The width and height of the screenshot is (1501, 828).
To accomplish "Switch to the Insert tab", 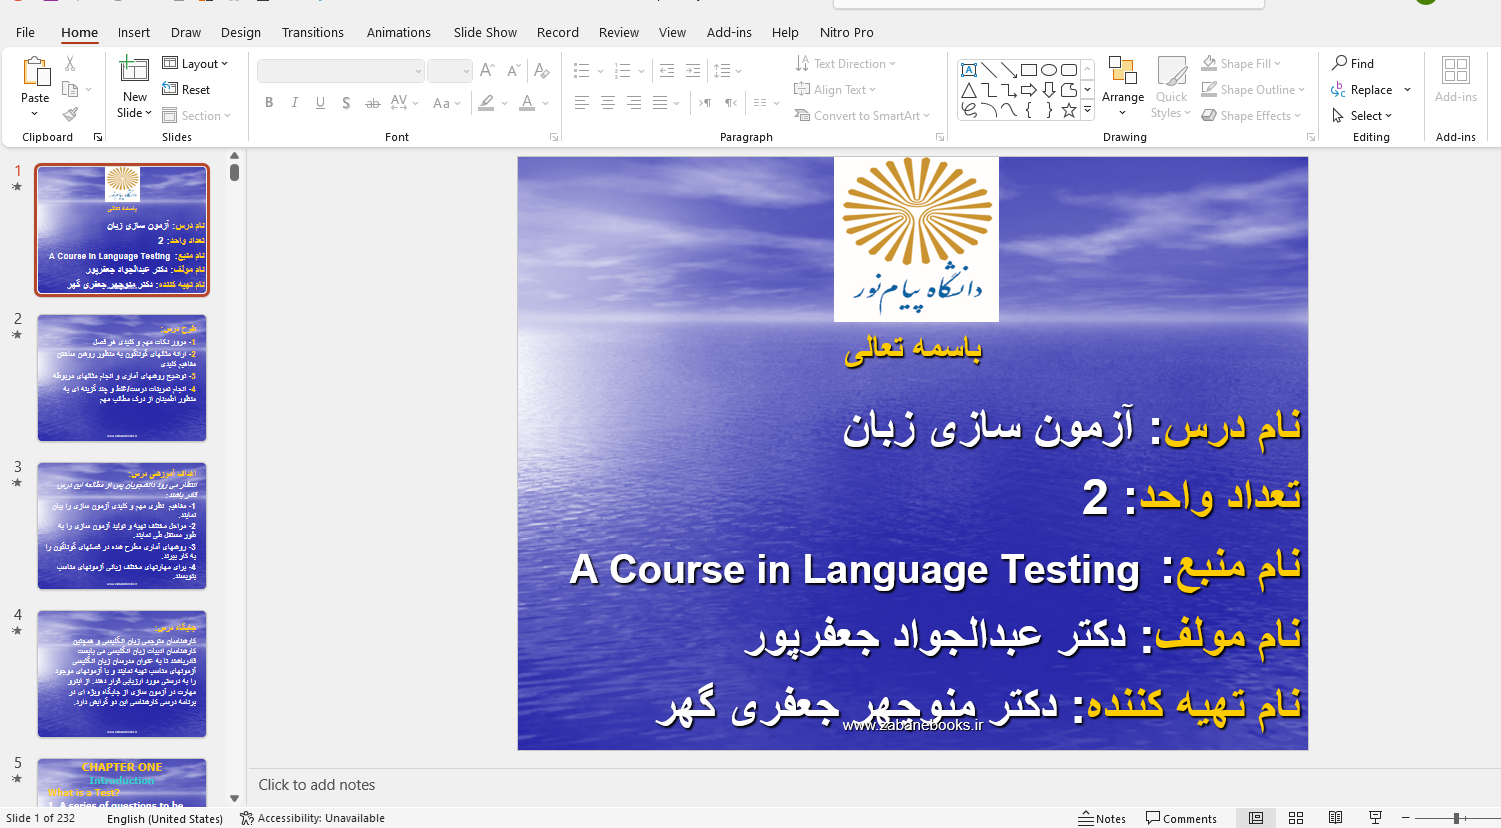I will (x=134, y=32).
